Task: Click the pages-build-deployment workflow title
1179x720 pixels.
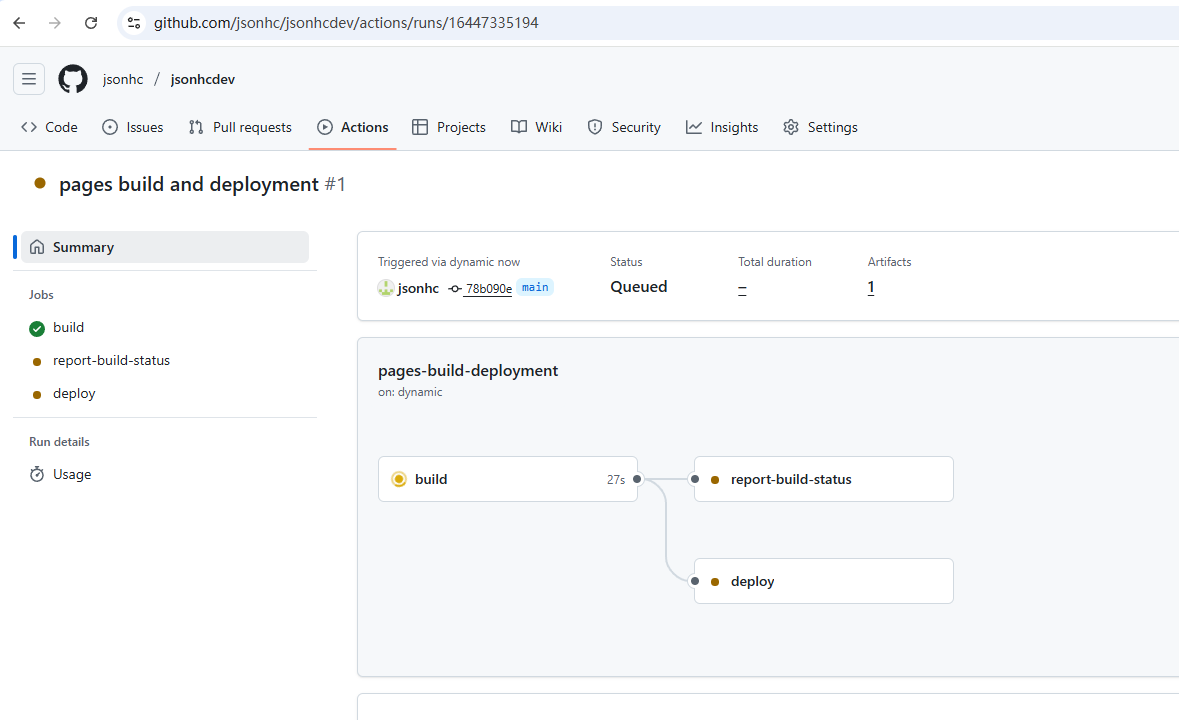Action: pyautogui.click(x=468, y=371)
